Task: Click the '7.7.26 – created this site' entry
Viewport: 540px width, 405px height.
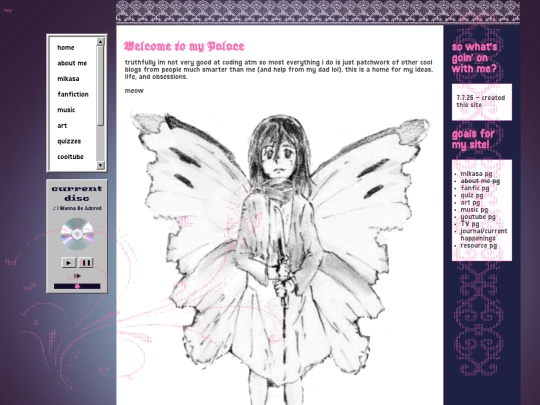Action: coord(481,101)
